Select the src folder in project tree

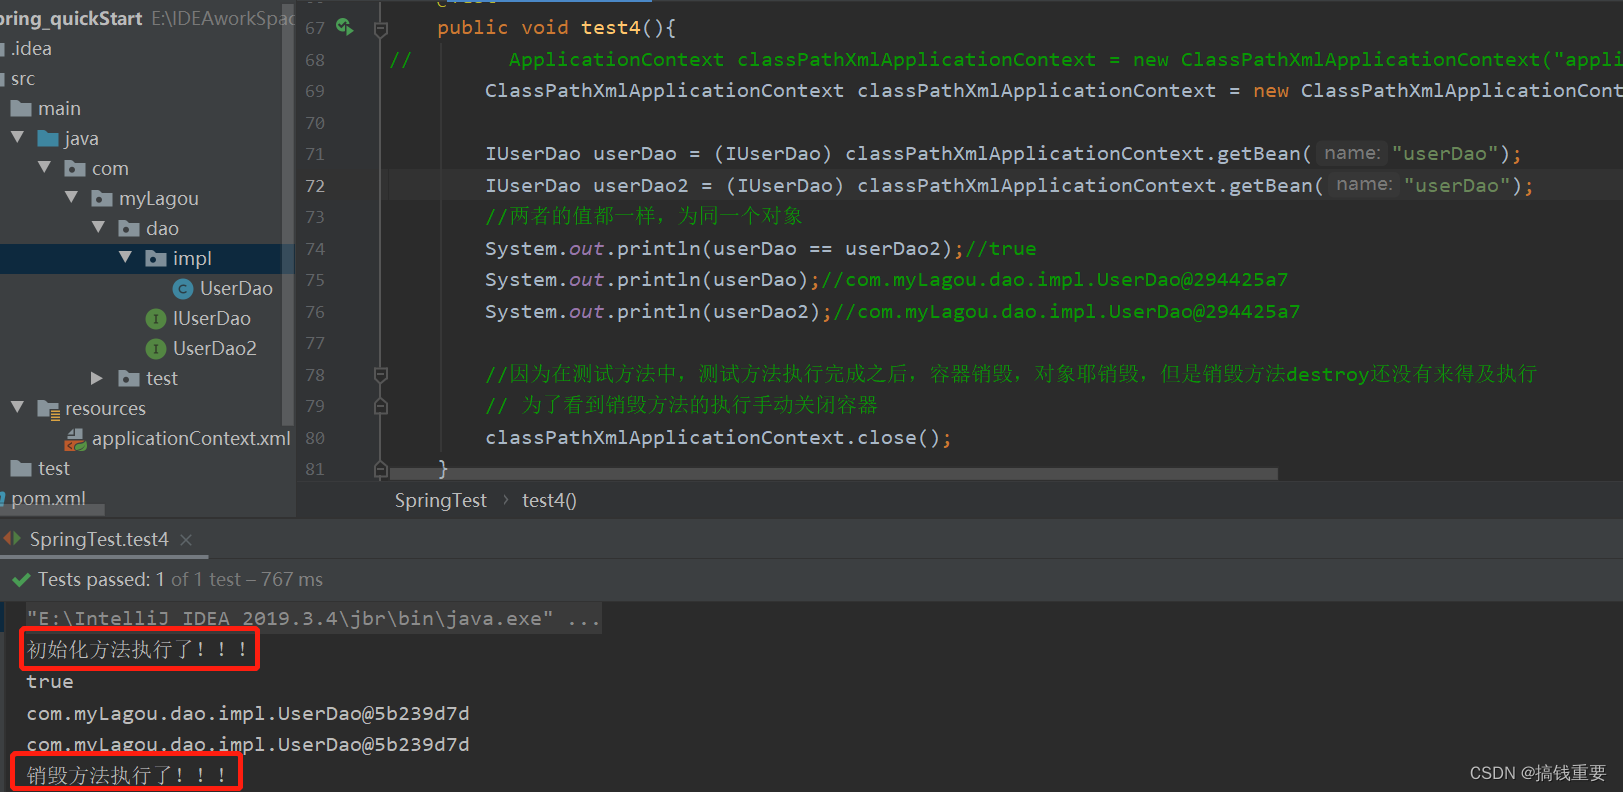tap(23, 78)
